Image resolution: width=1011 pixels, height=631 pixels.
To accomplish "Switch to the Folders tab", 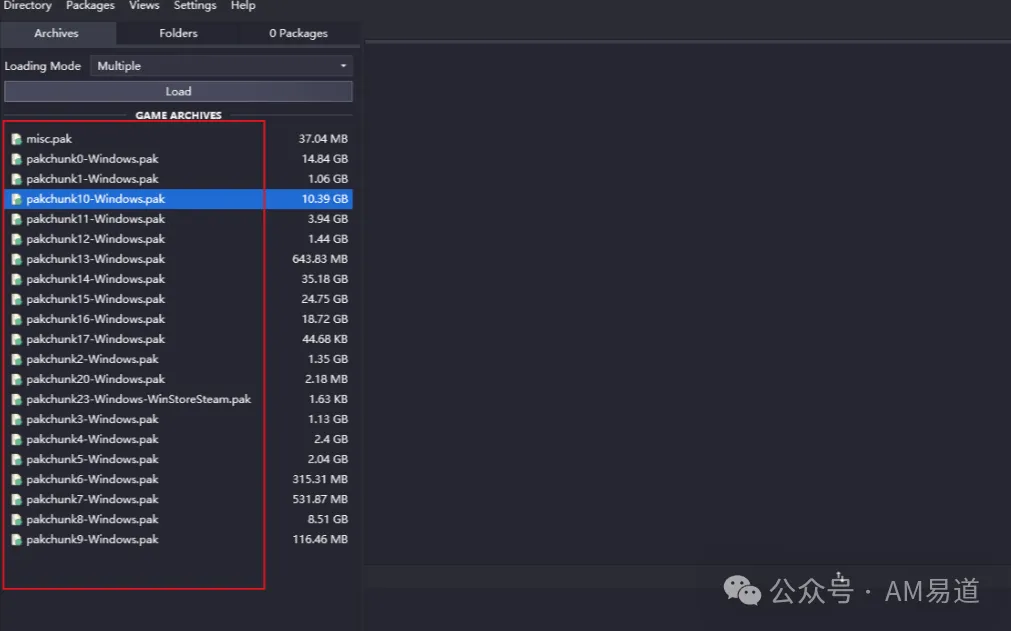I will [x=178, y=33].
